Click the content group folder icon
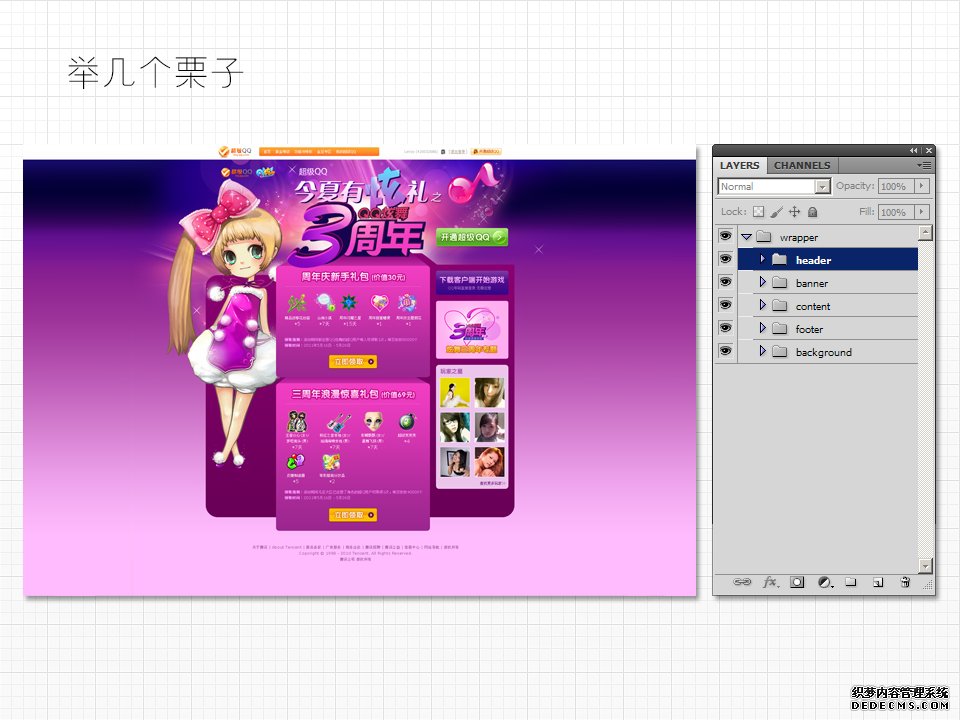Viewport: 960px width, 720px height. (779, 306)
